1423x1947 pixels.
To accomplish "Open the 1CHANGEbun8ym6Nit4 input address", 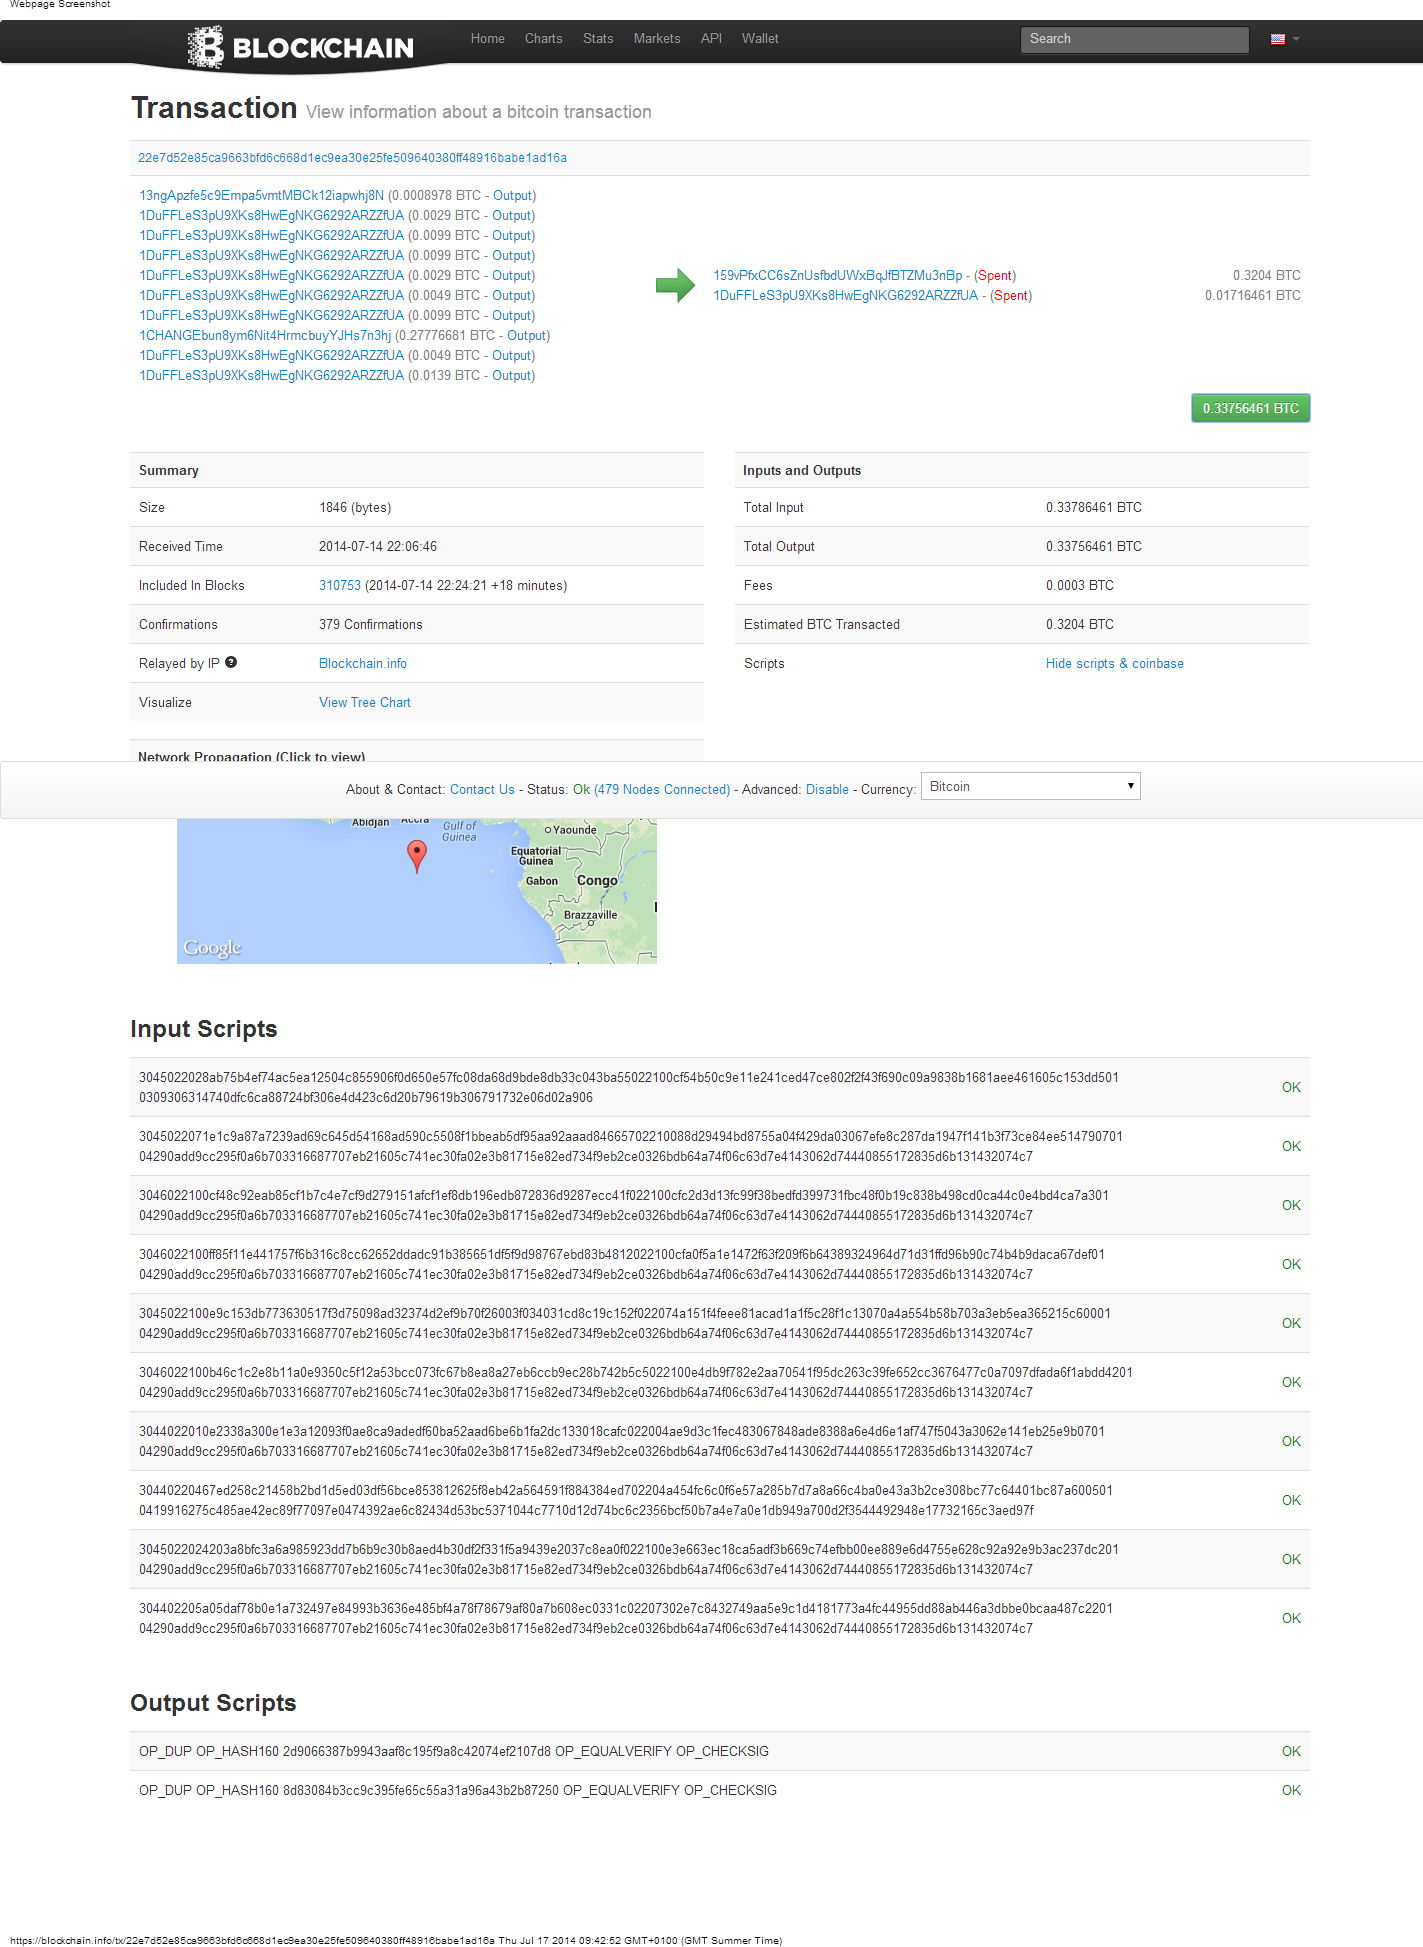I will (265, 335).
